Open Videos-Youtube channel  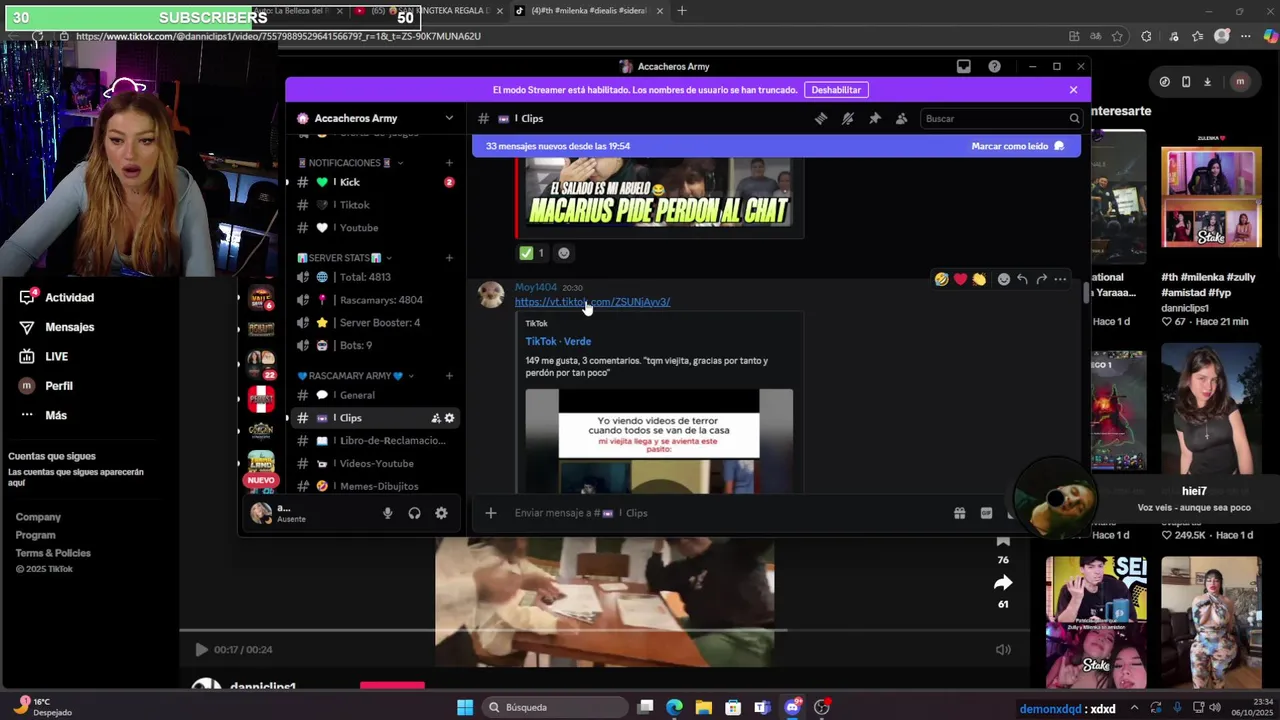point(375,464)
